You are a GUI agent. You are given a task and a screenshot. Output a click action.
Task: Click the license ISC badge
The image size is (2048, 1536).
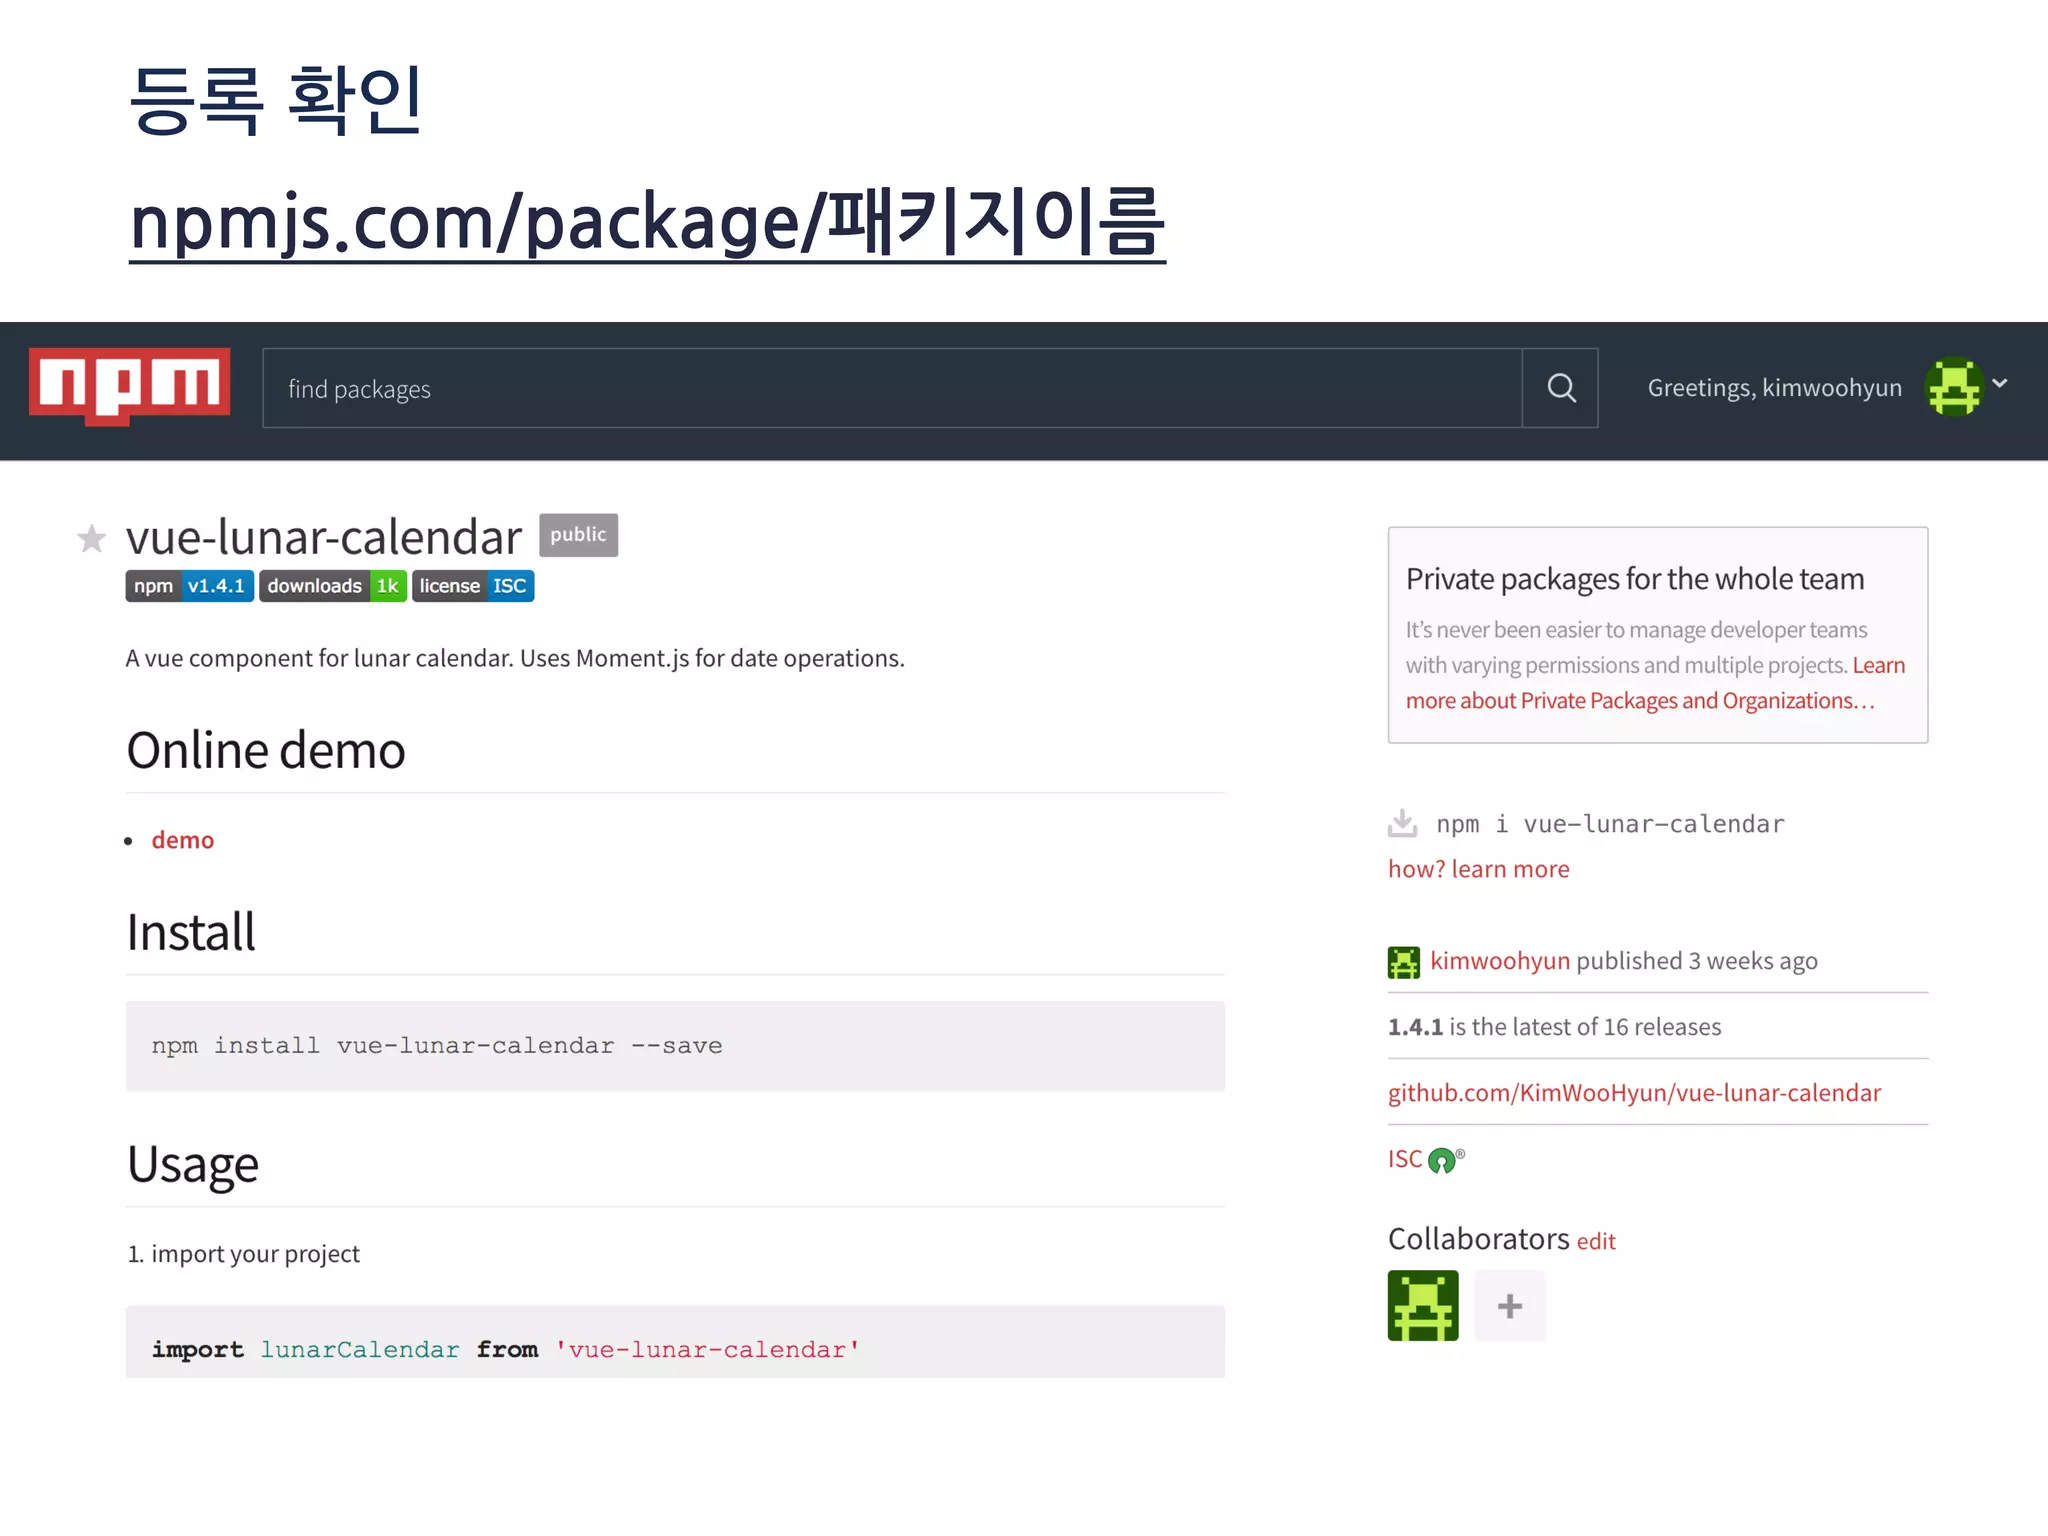click(x=473, y=586)
